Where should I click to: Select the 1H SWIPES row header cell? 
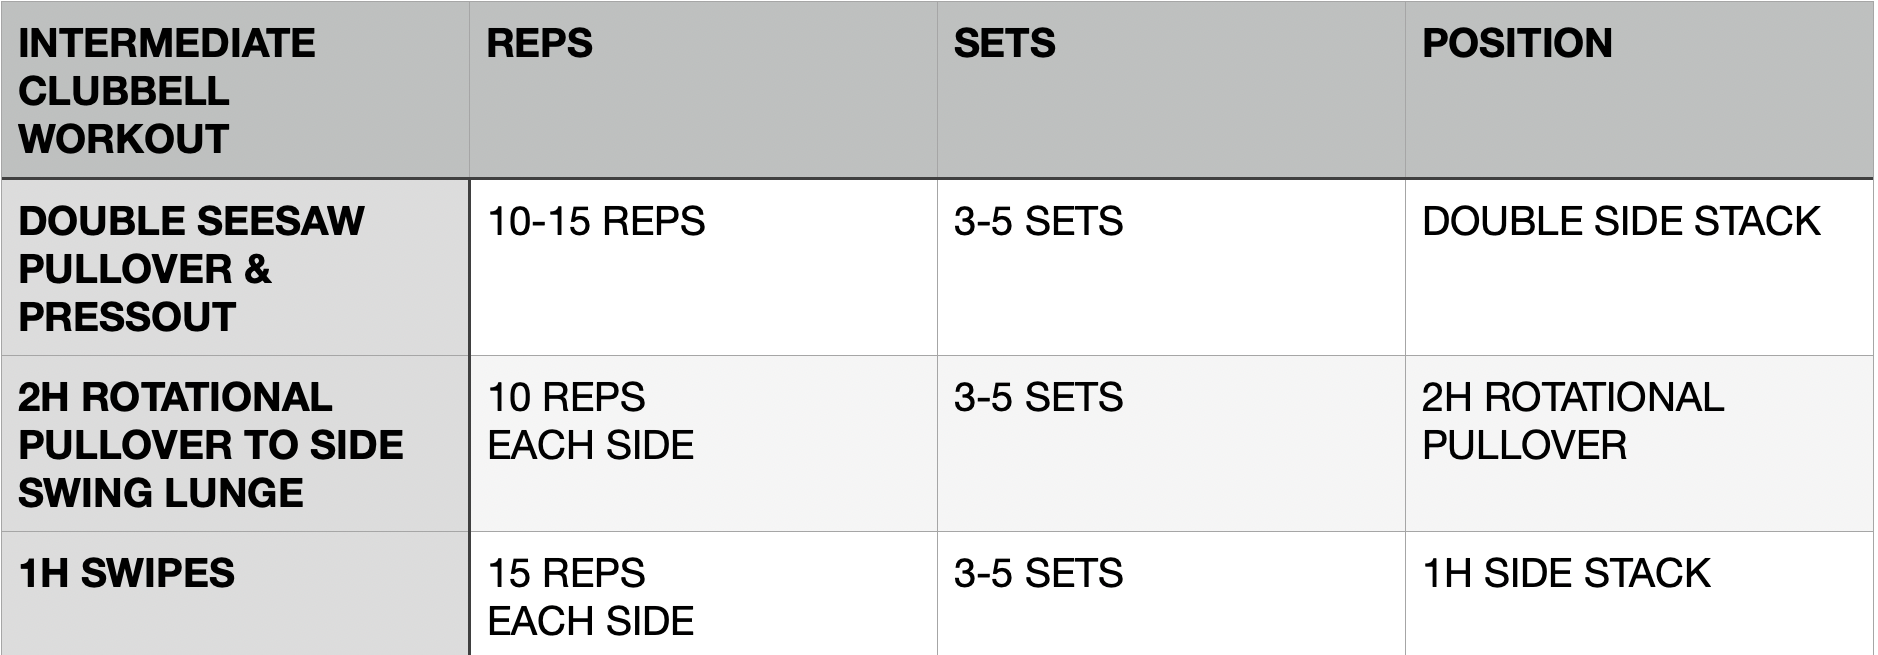pos(235,594)
